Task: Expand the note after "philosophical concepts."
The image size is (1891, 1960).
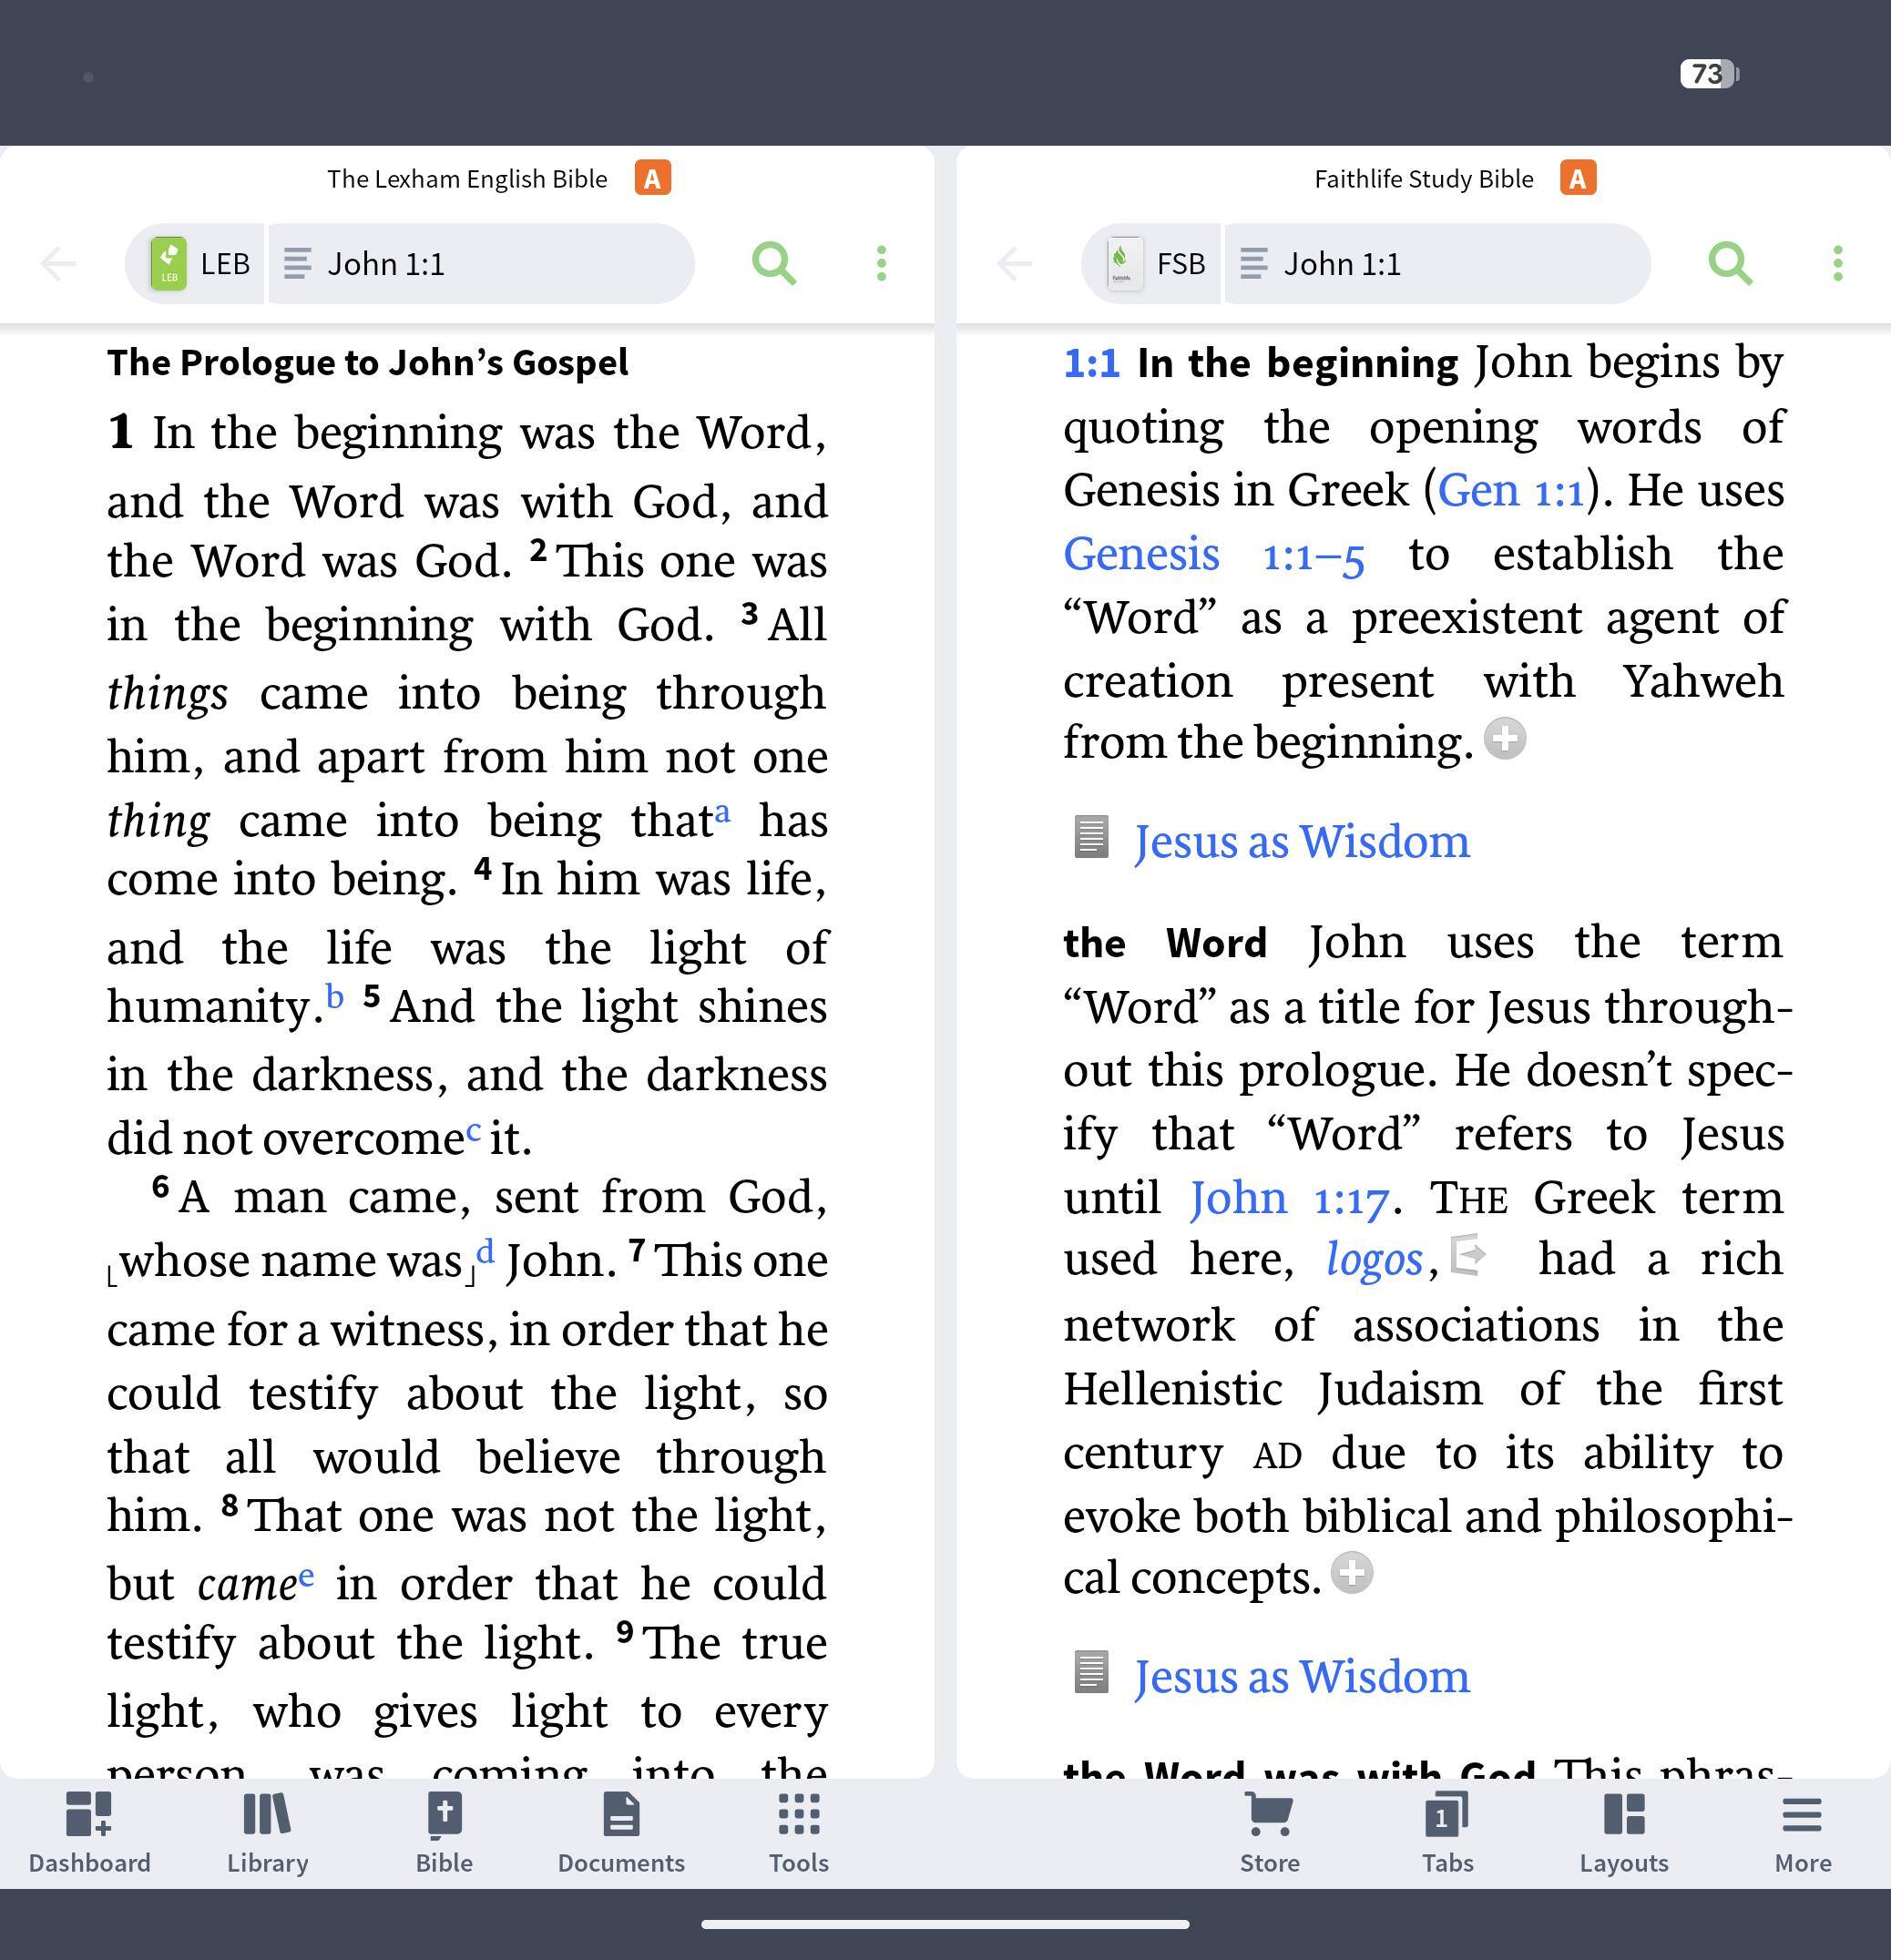Action: point(1351,1573)
